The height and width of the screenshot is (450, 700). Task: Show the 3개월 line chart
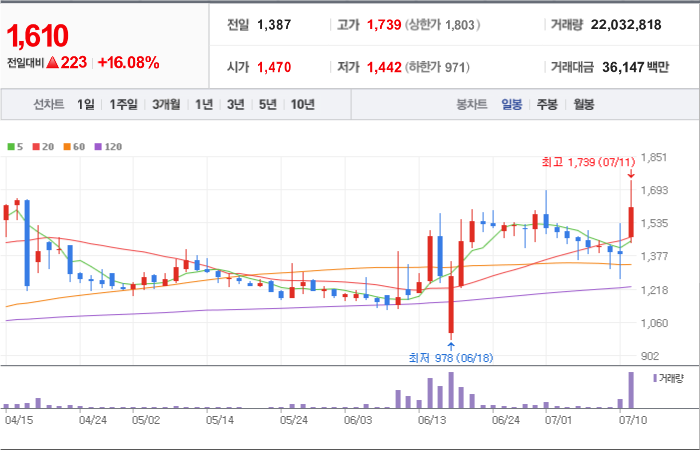point(166,104)
